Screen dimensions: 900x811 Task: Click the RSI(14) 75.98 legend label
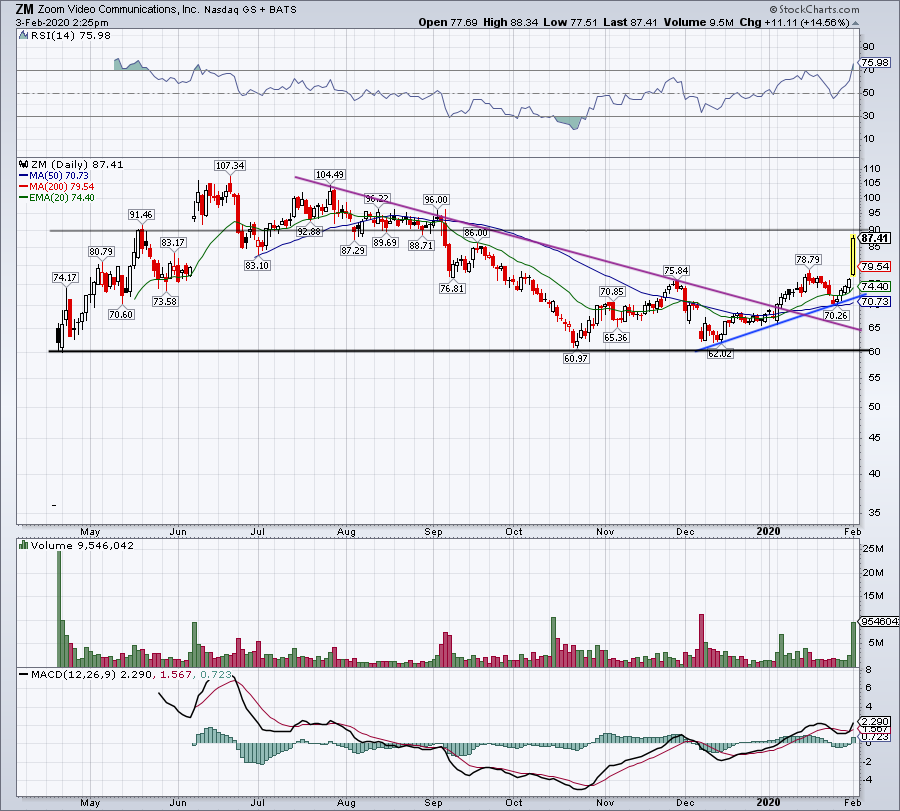coord(70,36)
